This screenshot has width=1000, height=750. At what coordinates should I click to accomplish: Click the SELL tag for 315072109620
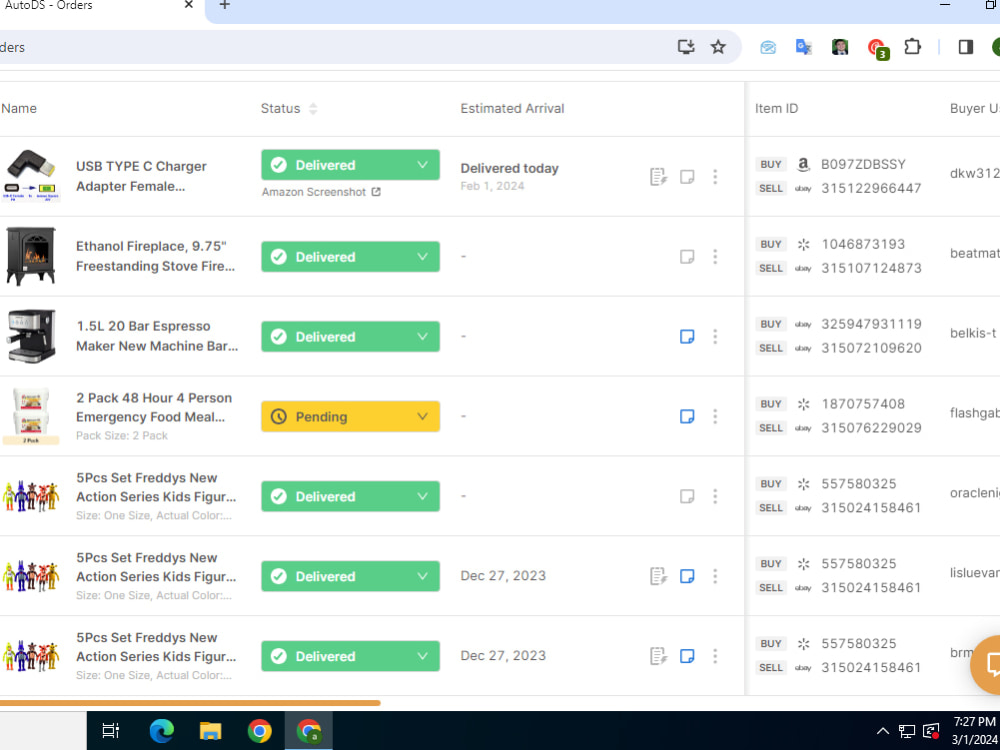point(770,348)
